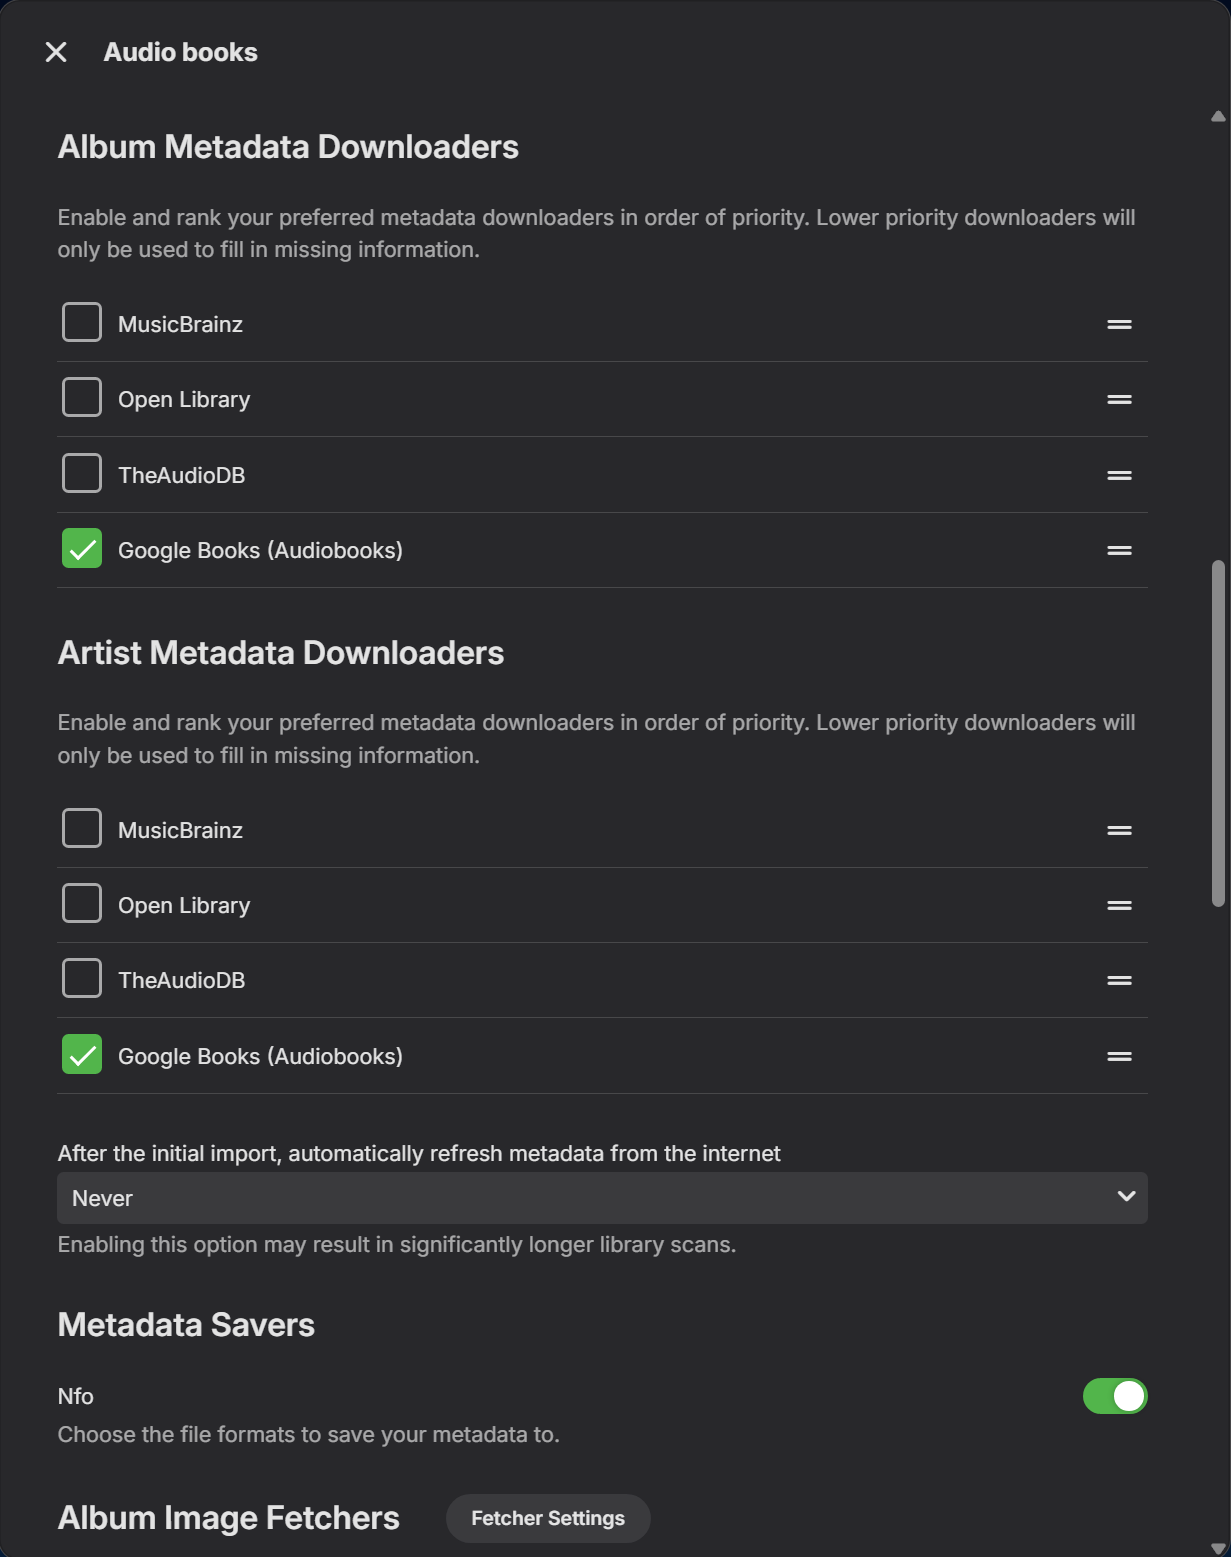Viewport: 1231px width, 1557px height.
Task: Enable TheAudioDB under Artist Metadata Downloaders
Action: [82, 979]
